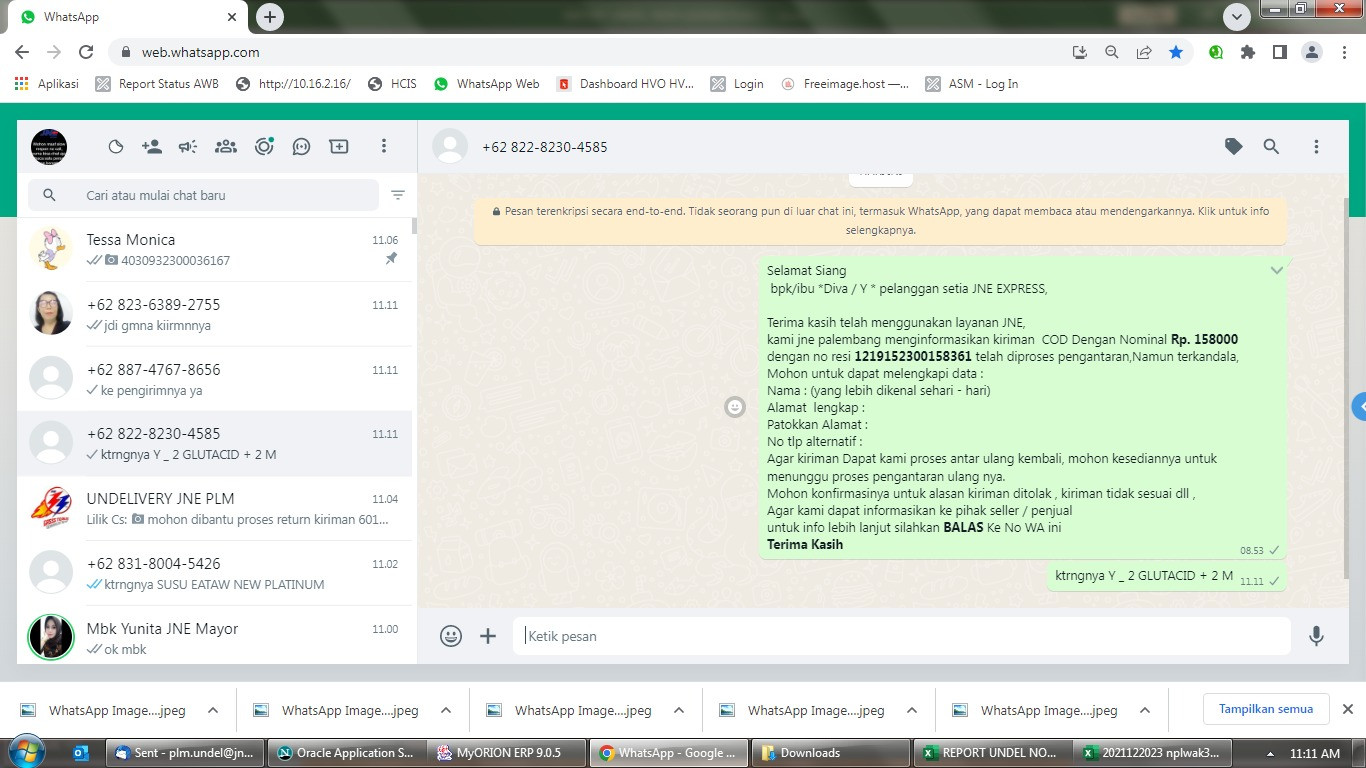
Task: Click the chat bubble icon in sidebar header
Action: coord(301,147)
